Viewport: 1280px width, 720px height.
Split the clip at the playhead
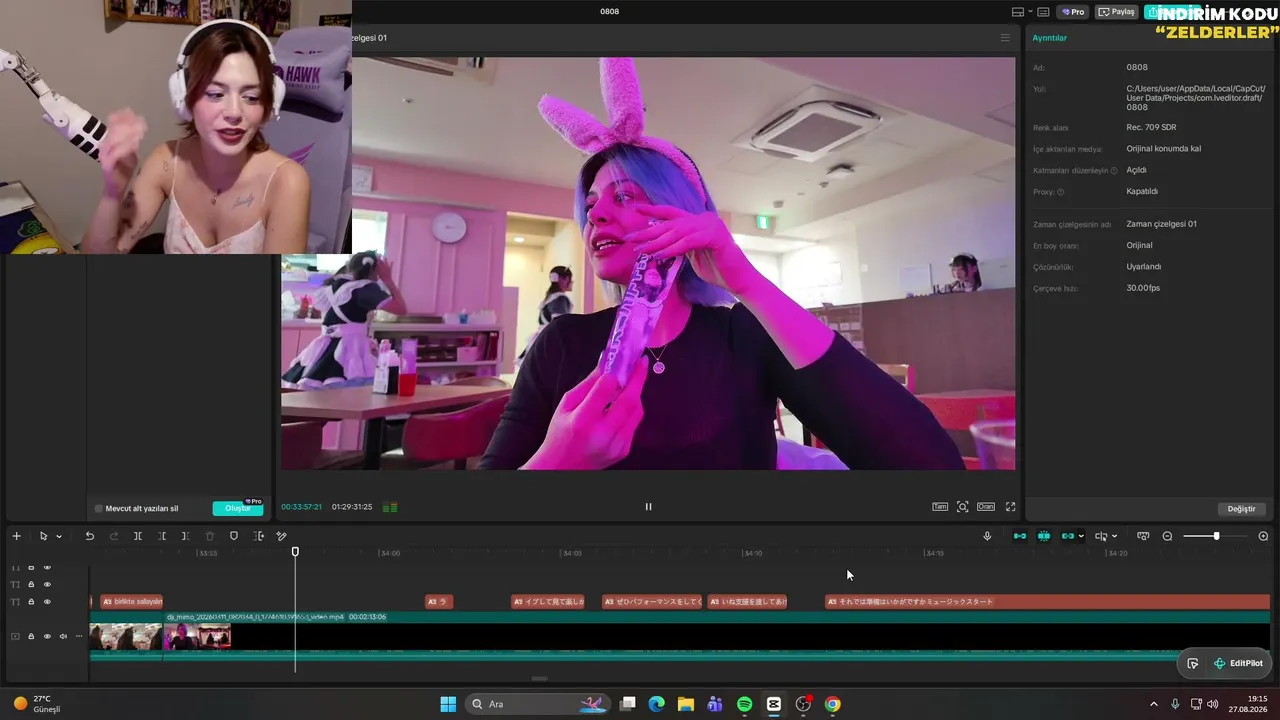pyautogui.click(x=138, y=536)
